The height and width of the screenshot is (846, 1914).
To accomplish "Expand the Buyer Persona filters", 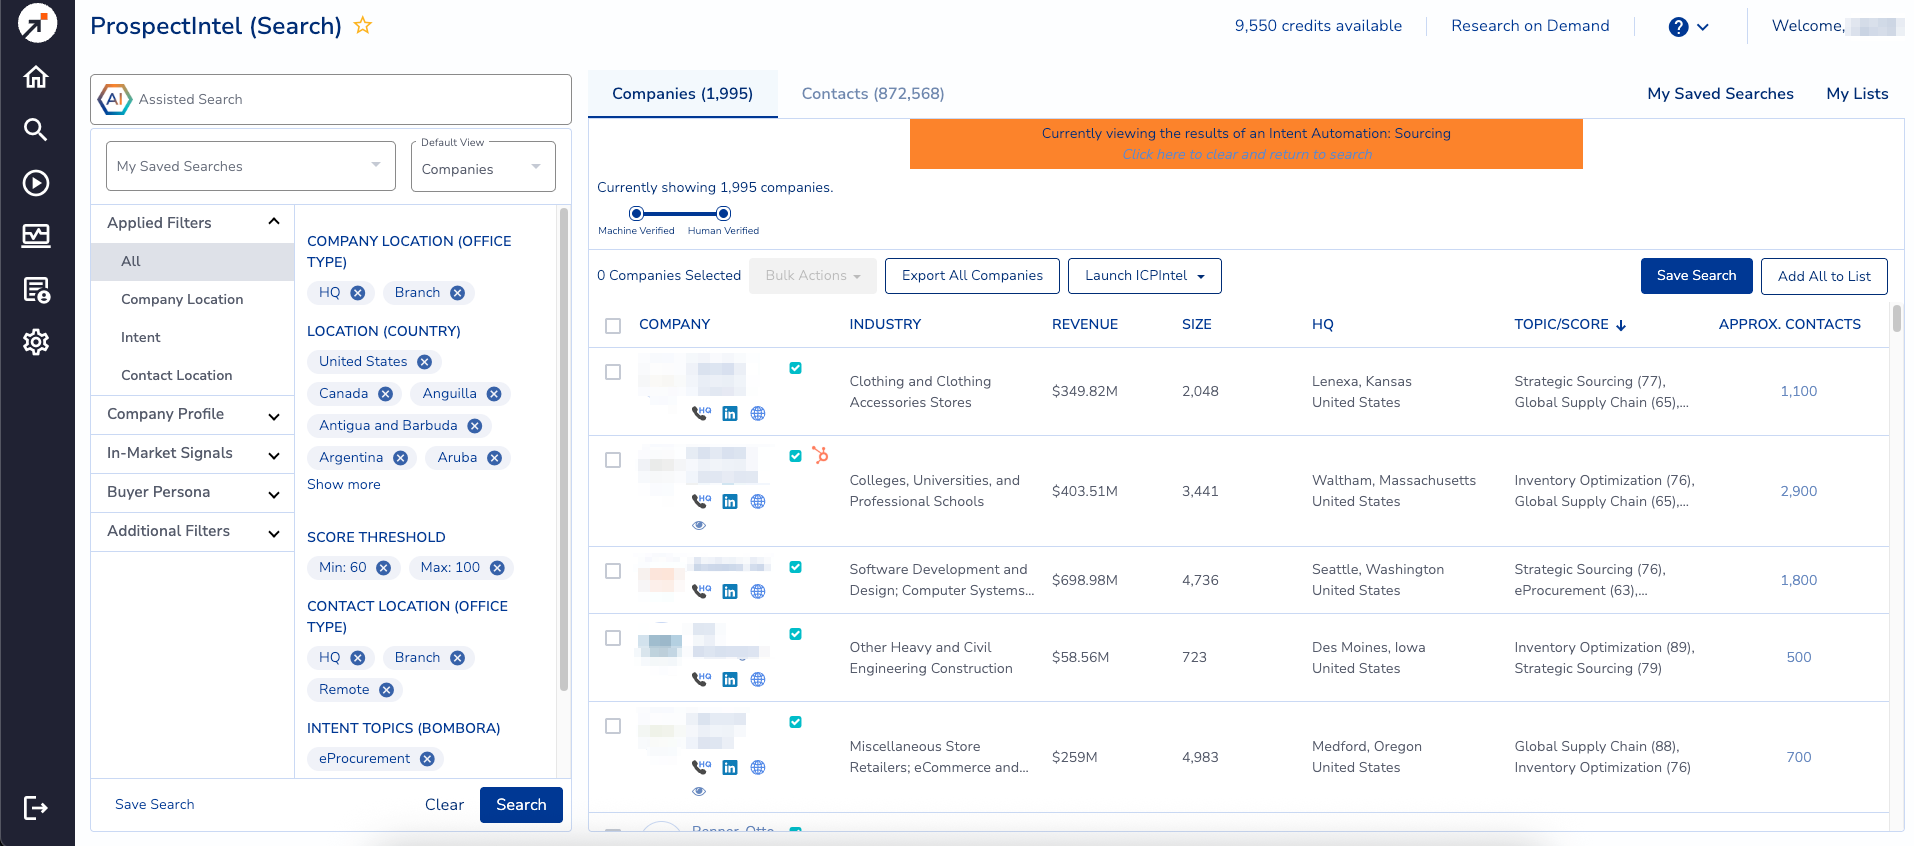I will pos(274,494).
